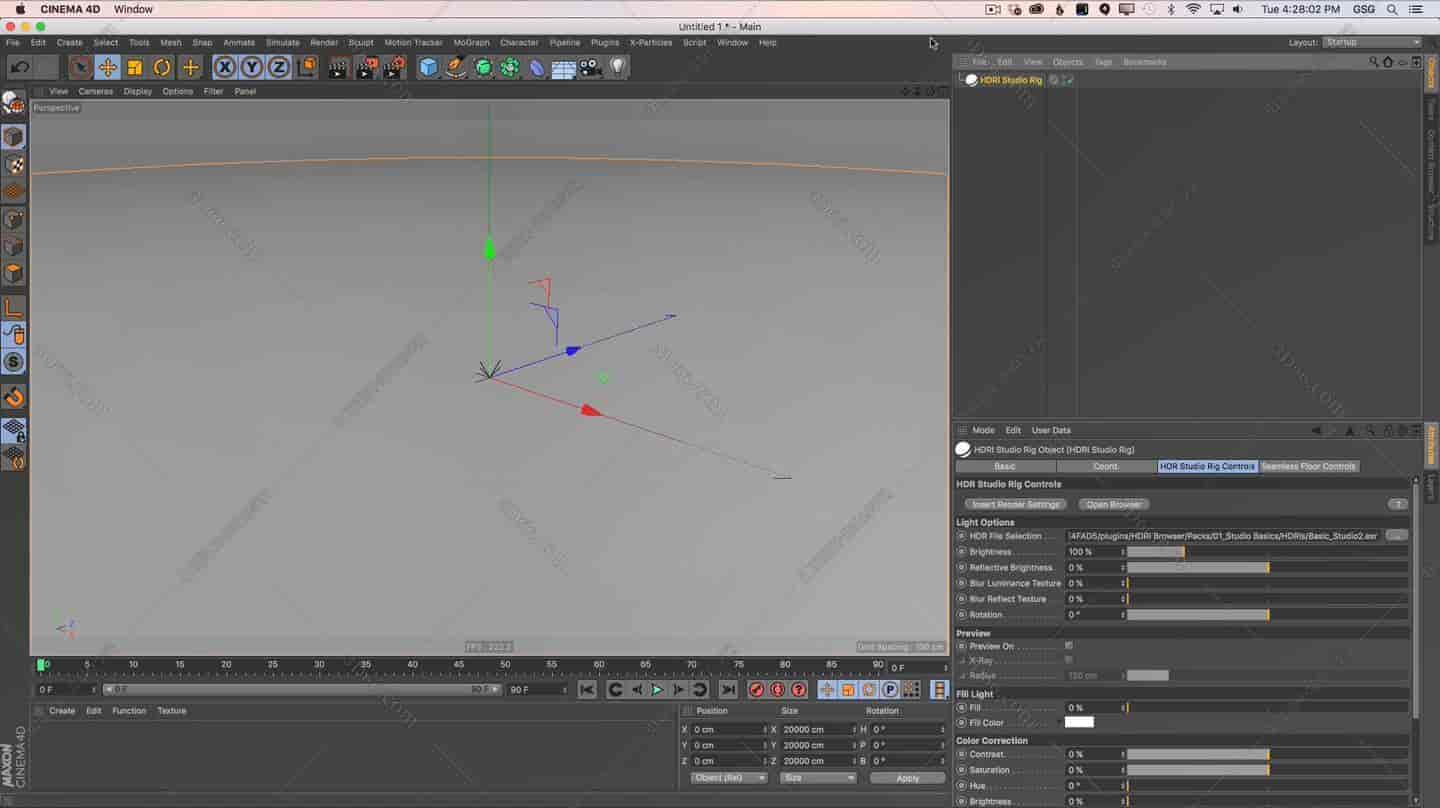Click the Open Browser button
This screenshot has height=808, width=1440.
tap(1113, 504)
